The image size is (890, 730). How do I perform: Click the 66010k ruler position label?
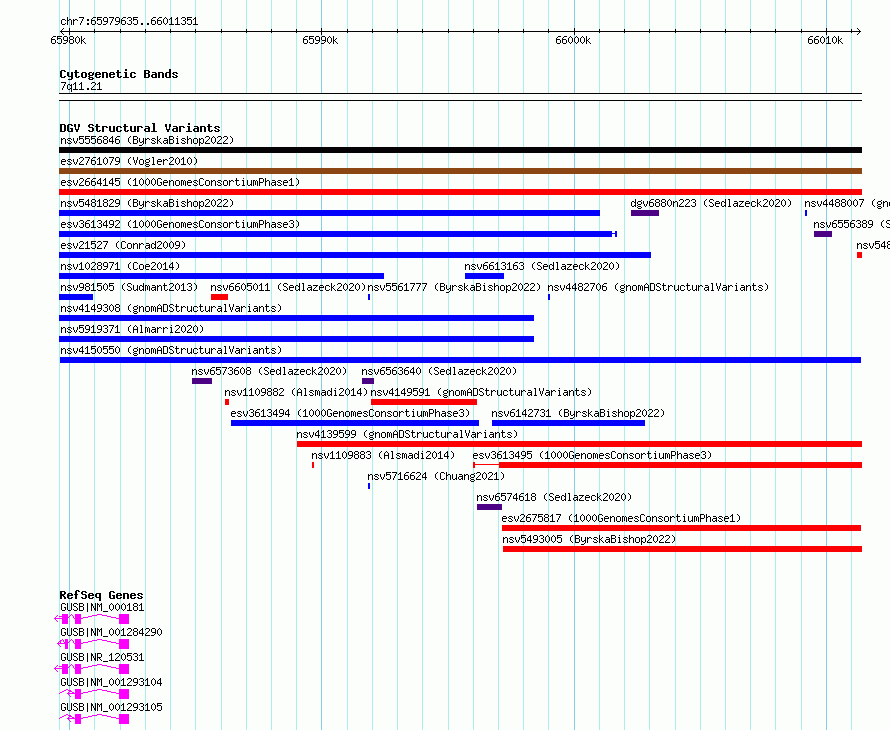click(825, 40)
